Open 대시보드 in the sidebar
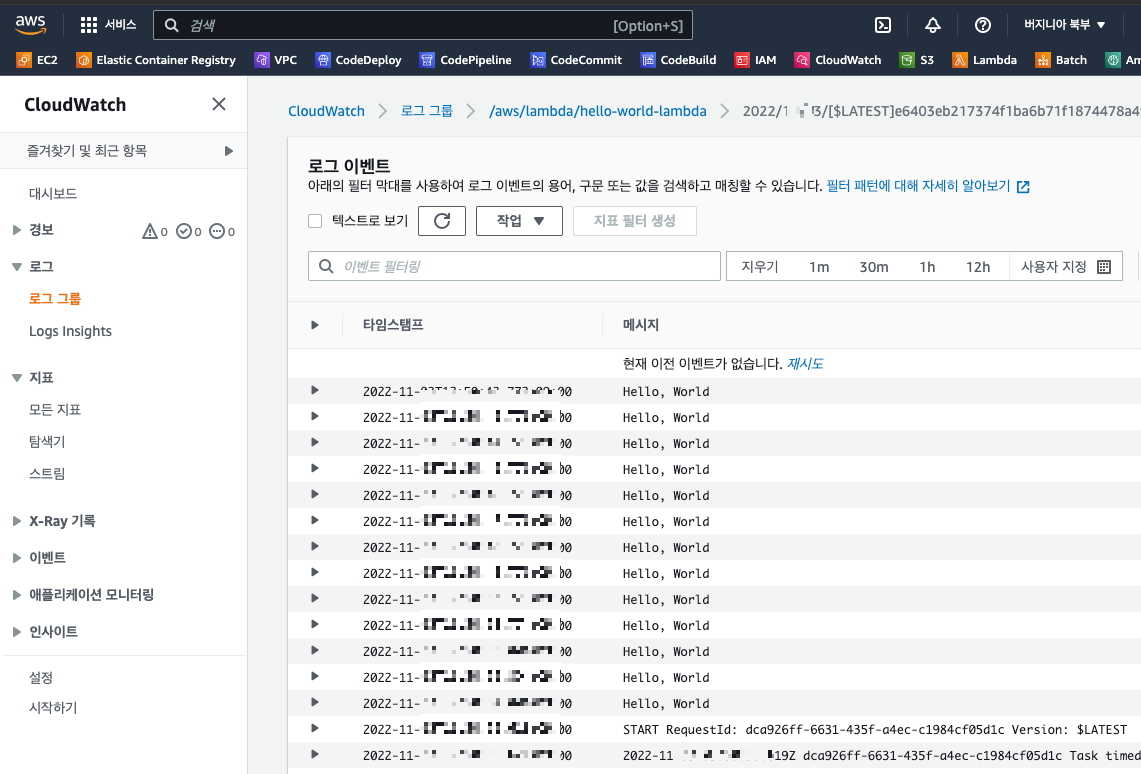The image size is (1141, 774). (x=53, y=194)
